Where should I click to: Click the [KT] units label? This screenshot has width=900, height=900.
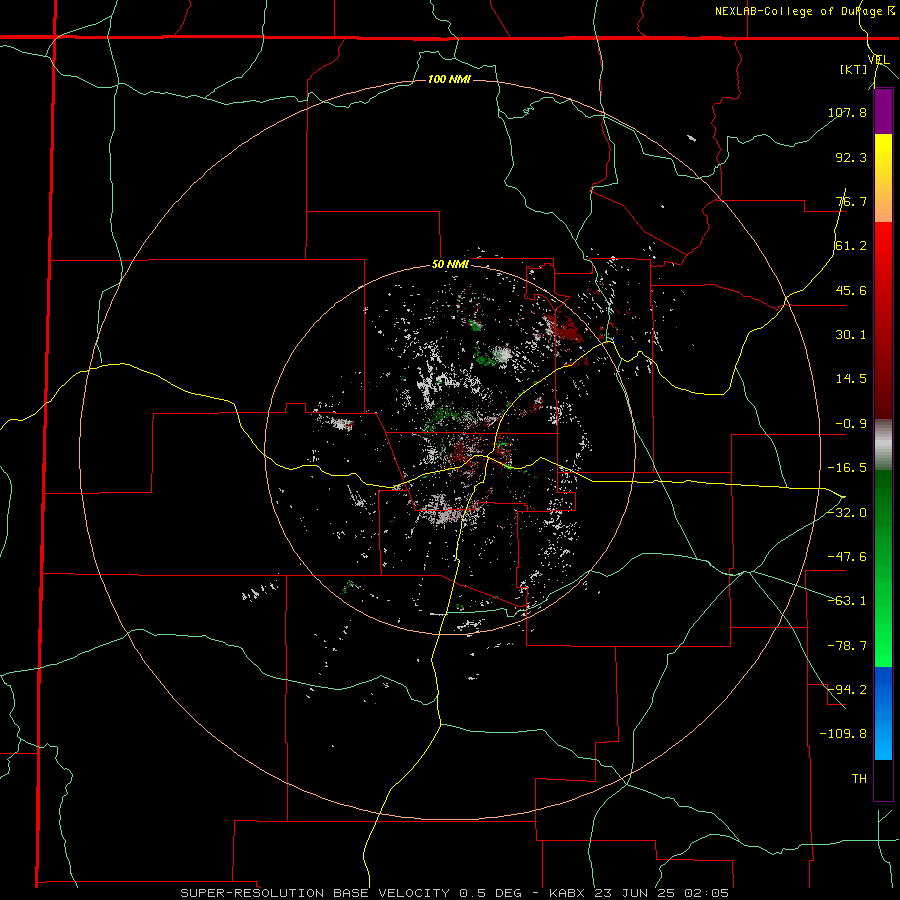[x=854, y=69]
